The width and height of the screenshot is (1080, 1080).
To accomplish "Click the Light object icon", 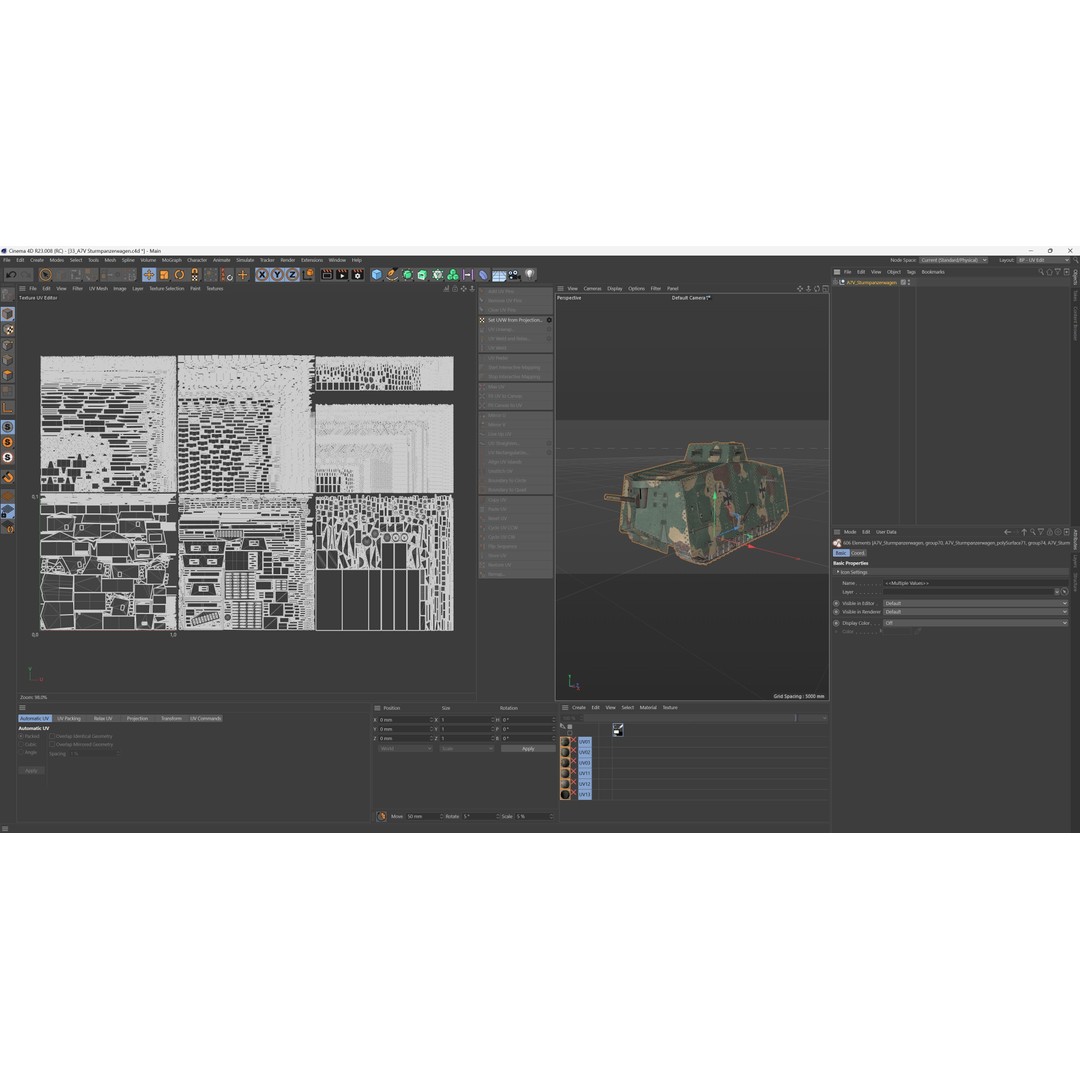I will pos(529,275).
